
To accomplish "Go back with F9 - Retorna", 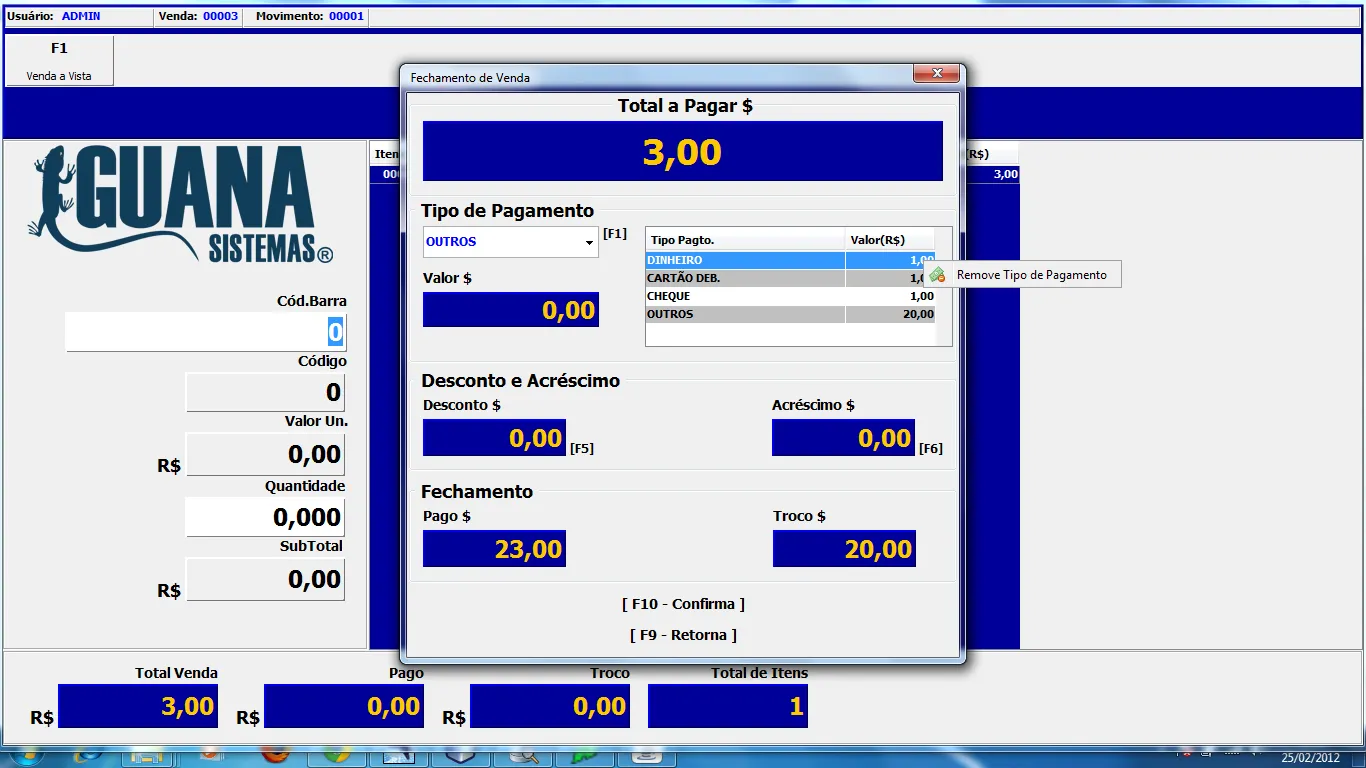I will point(683,635).
